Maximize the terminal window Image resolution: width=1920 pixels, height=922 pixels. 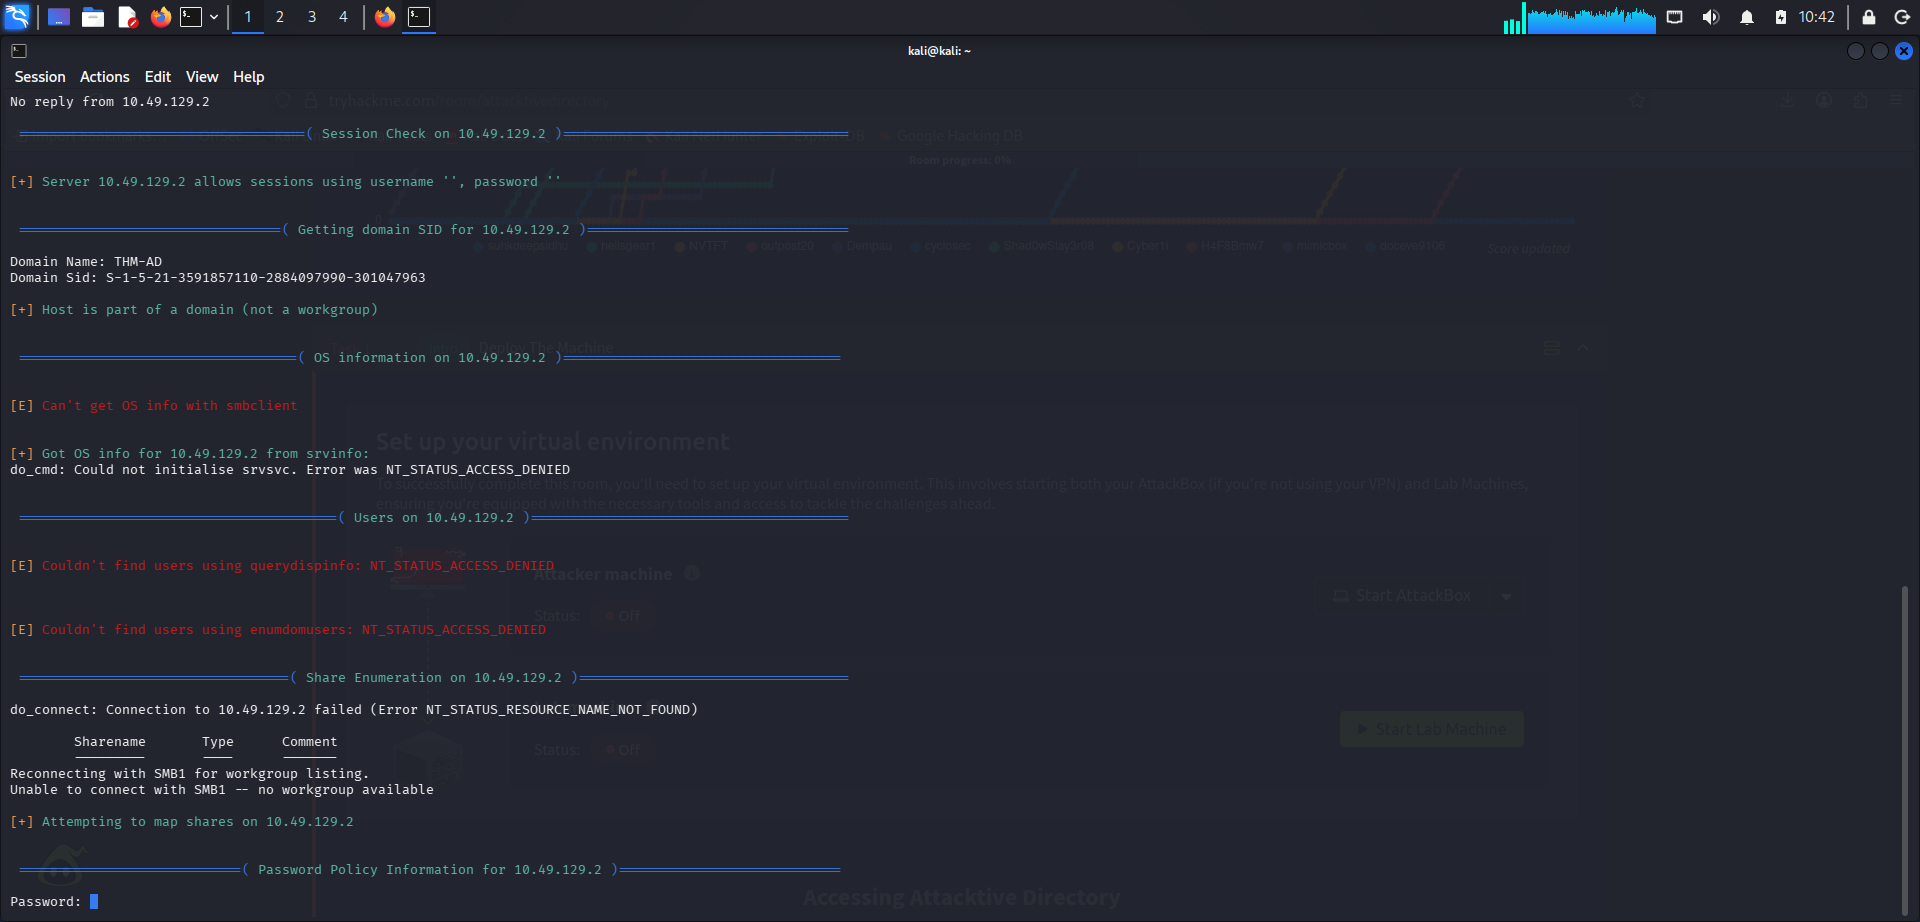click(1880, 51)
